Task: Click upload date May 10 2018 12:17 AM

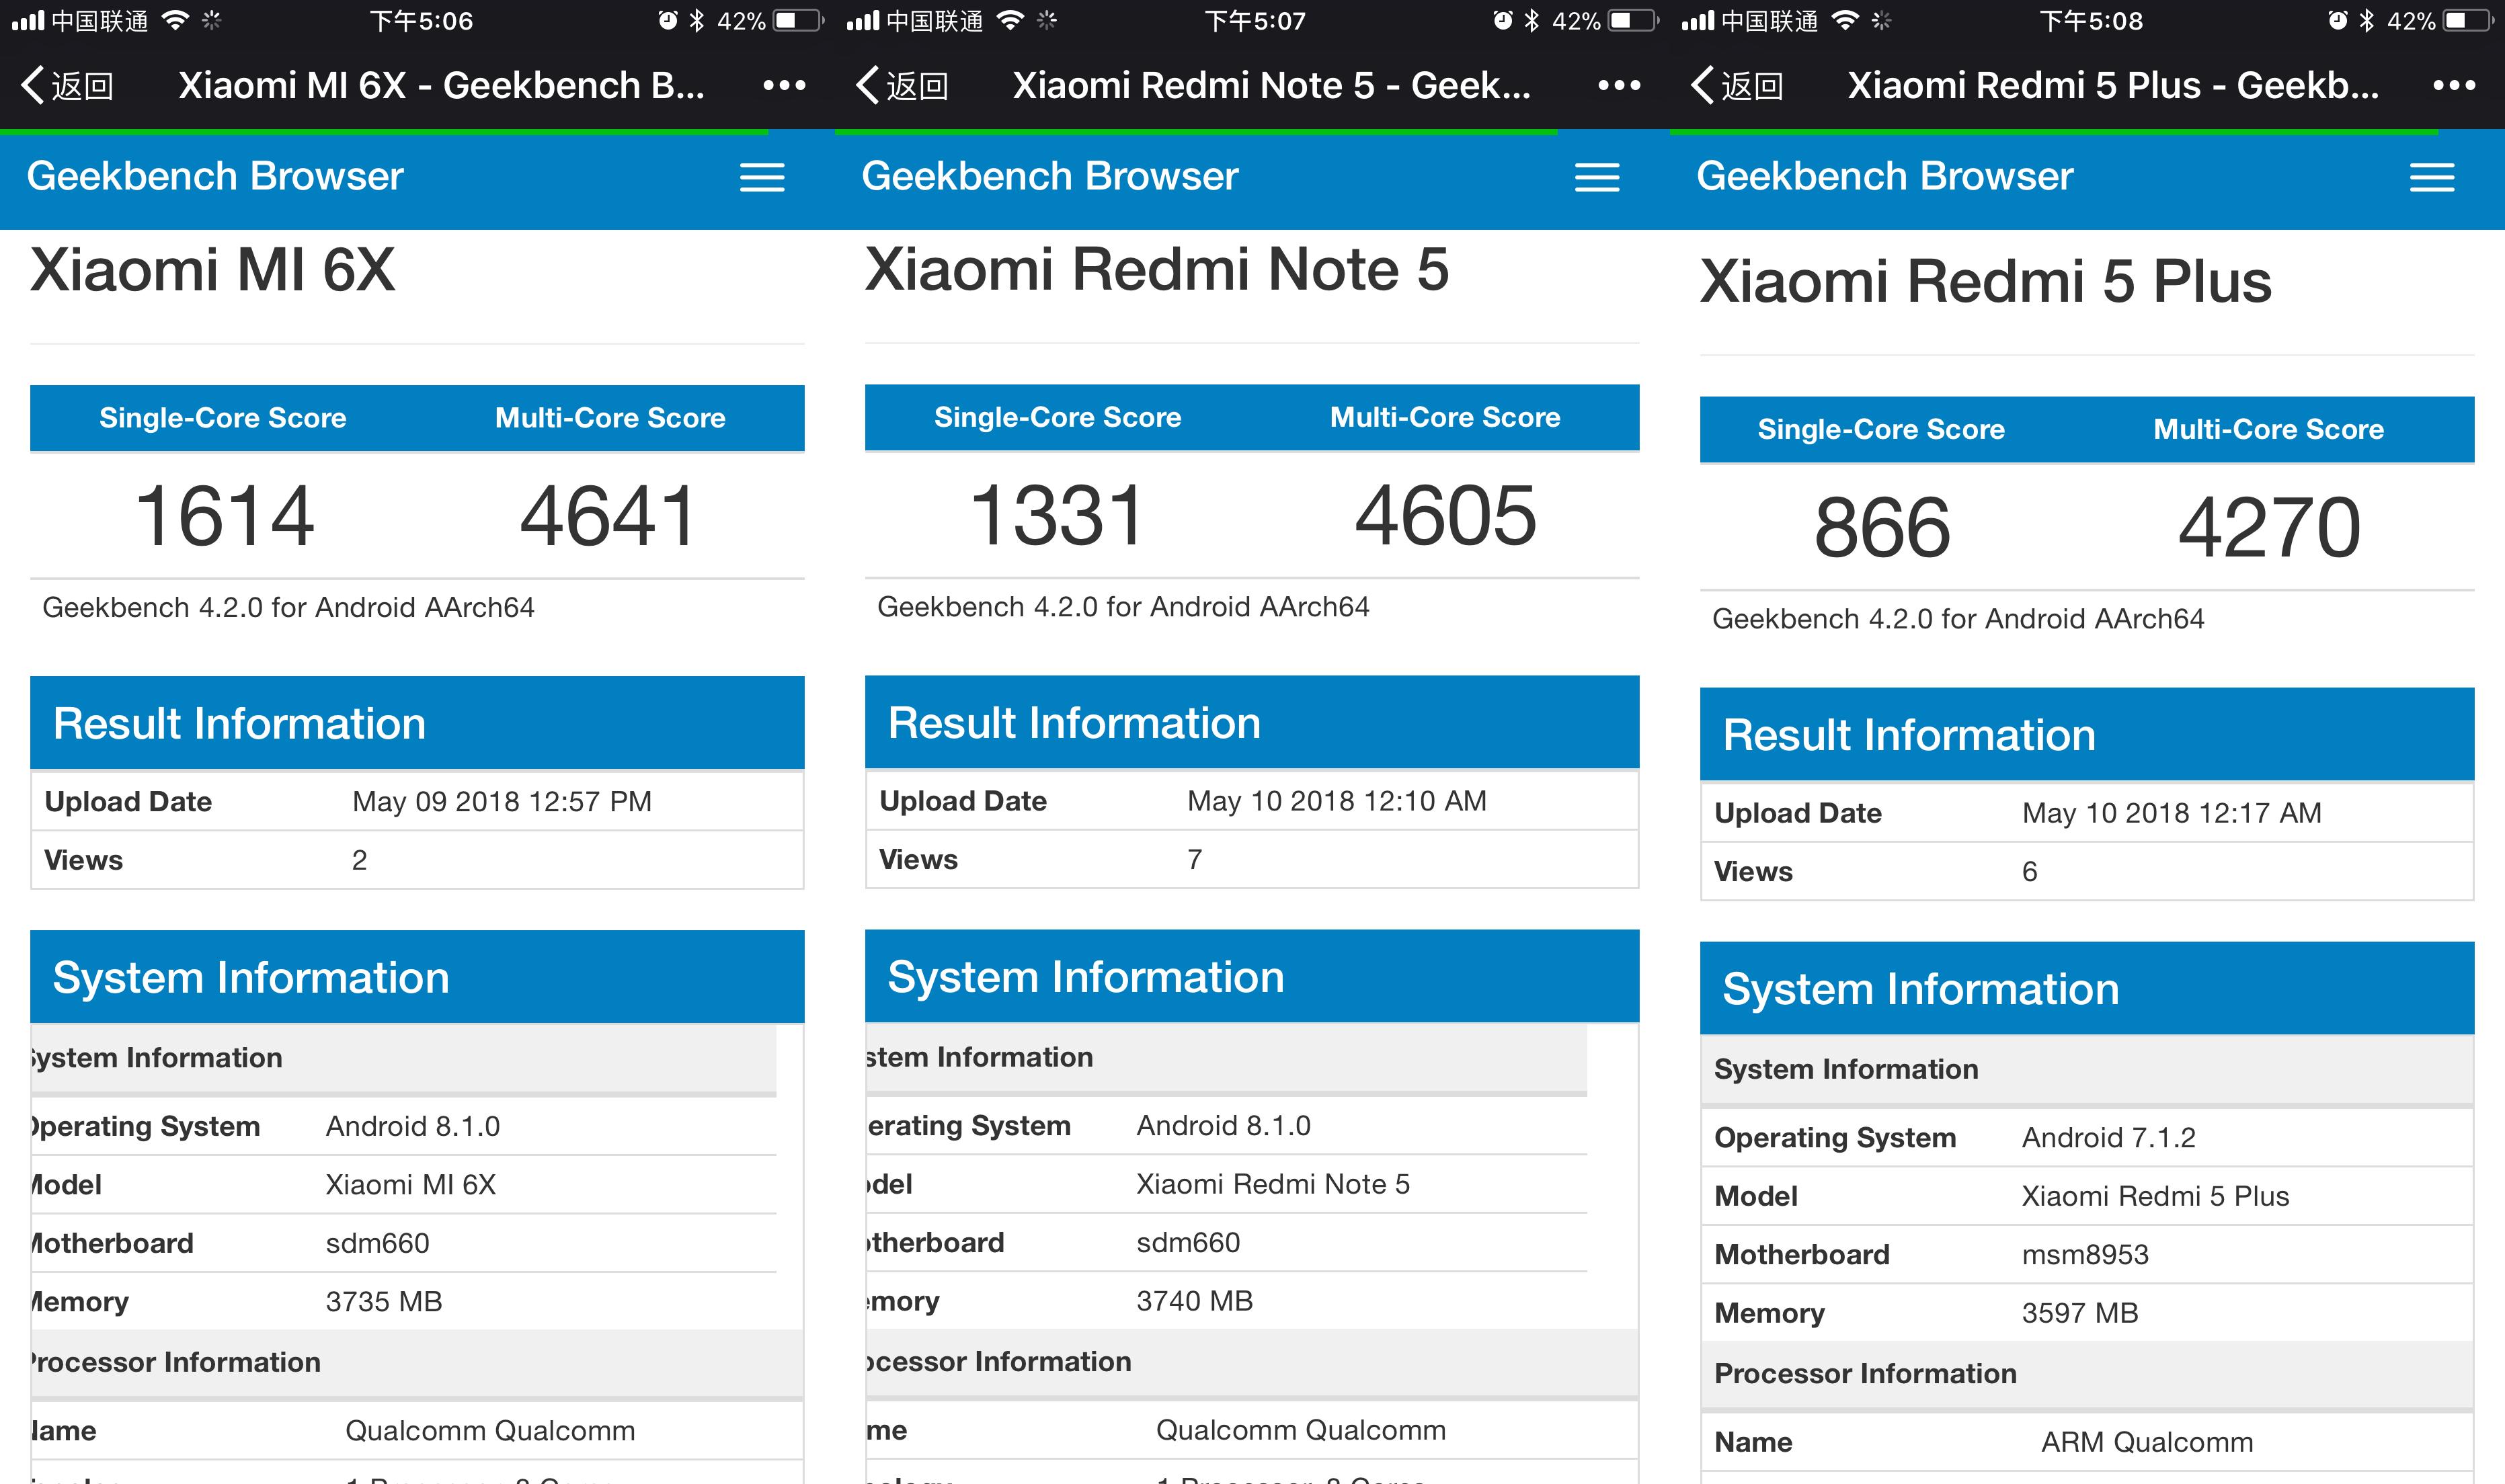Action: point(2172,813)
